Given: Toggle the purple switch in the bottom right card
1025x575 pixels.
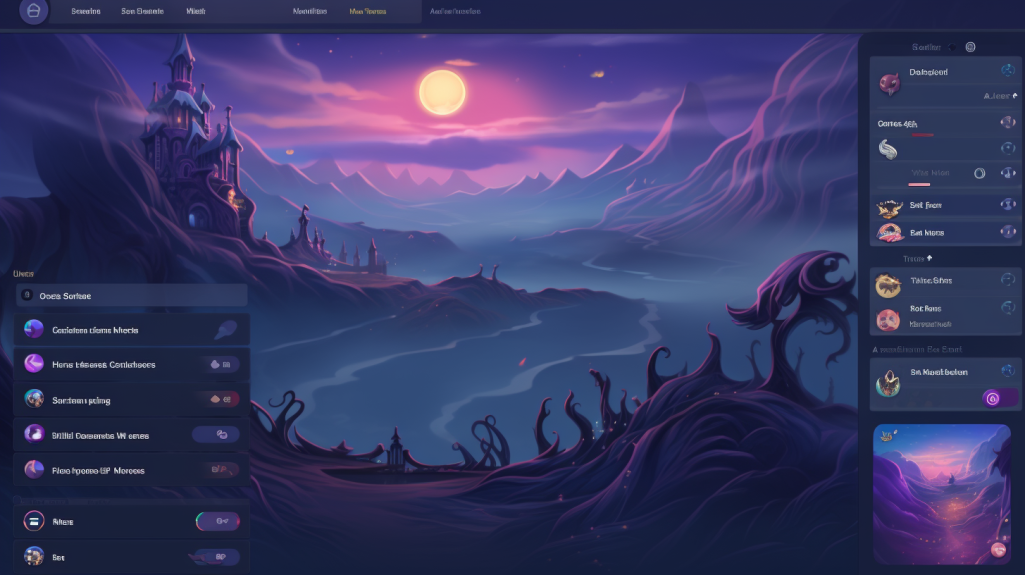Looking at the screenshot, I should tap(1000, 398).
